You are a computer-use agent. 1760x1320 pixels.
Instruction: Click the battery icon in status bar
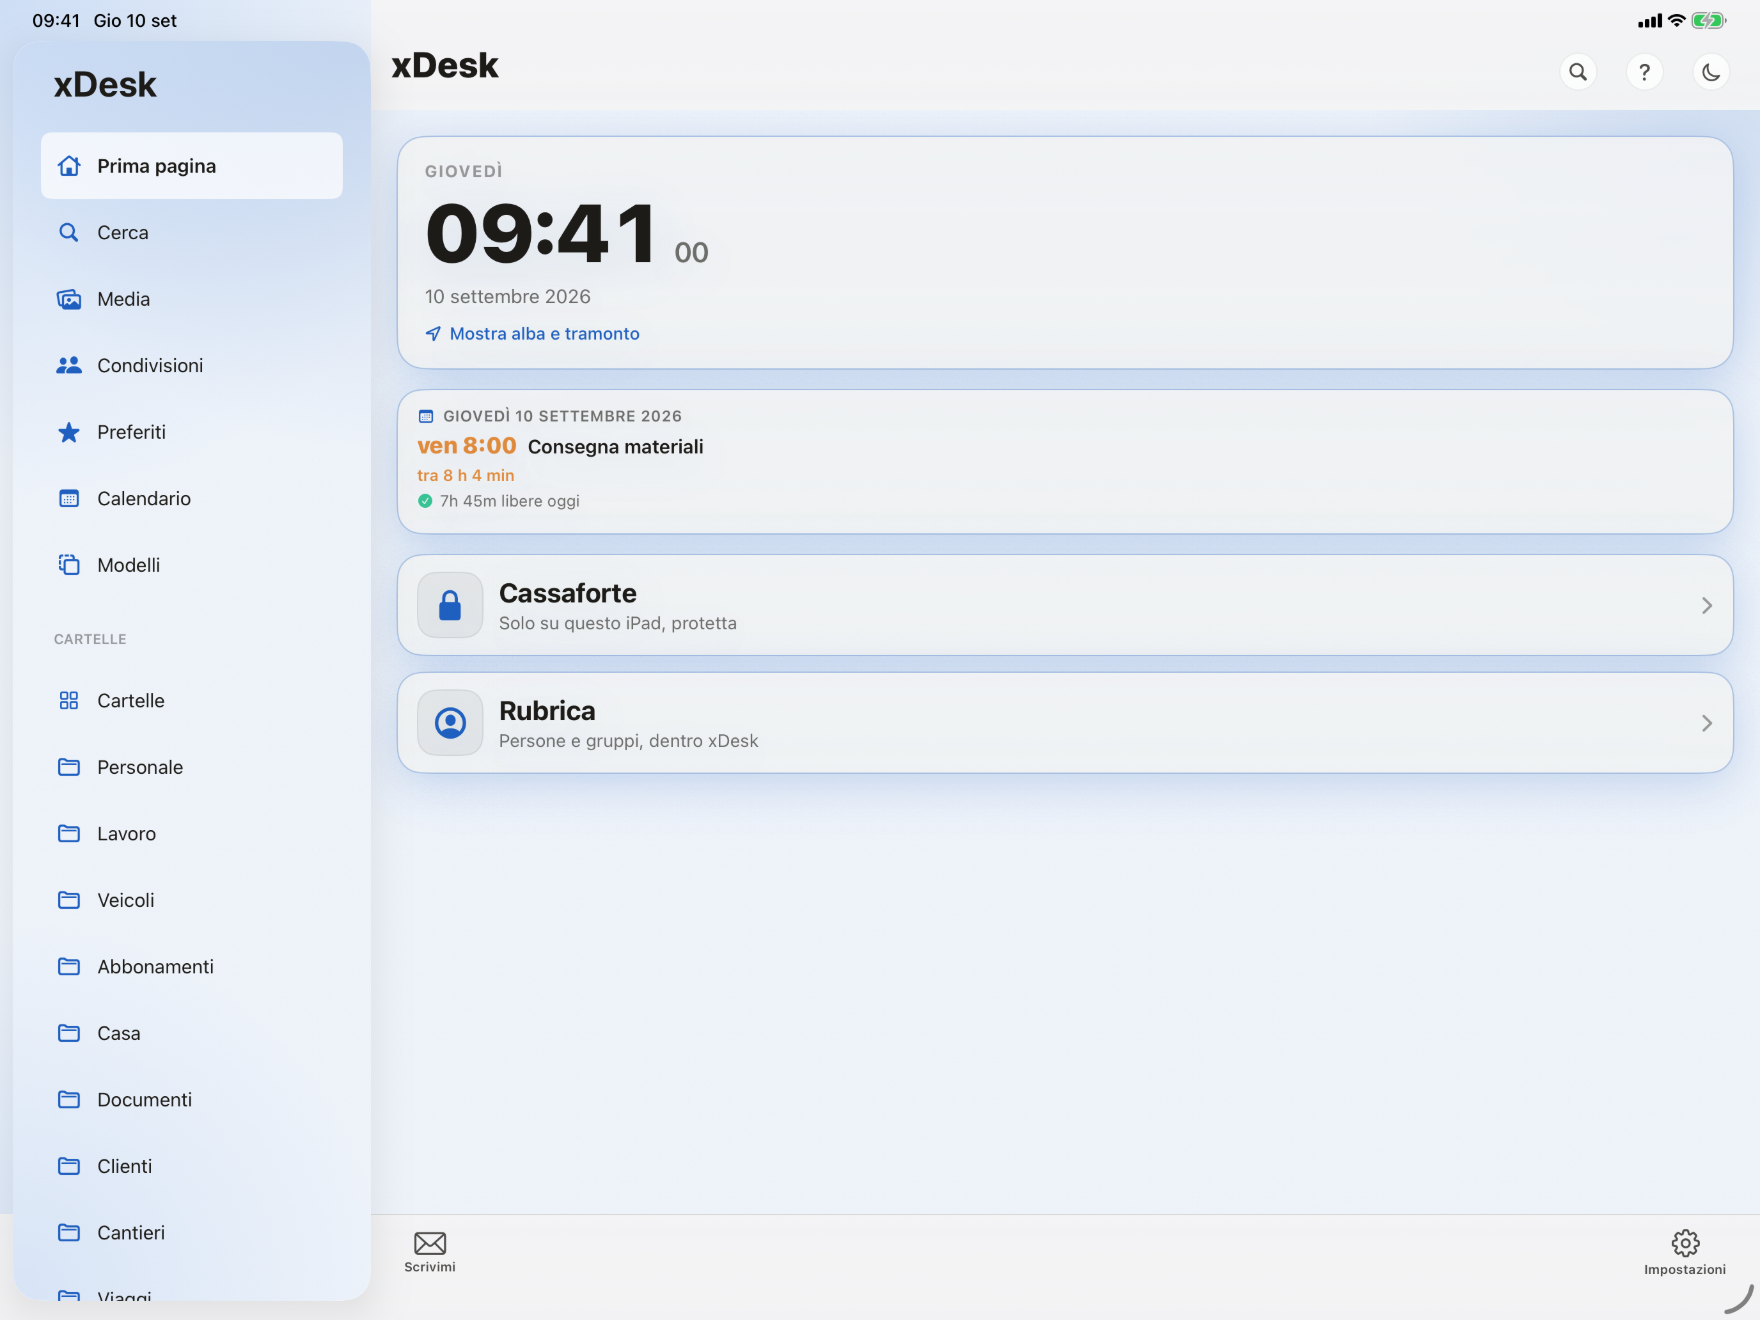pyautogui.click(x=1709, y=21)
